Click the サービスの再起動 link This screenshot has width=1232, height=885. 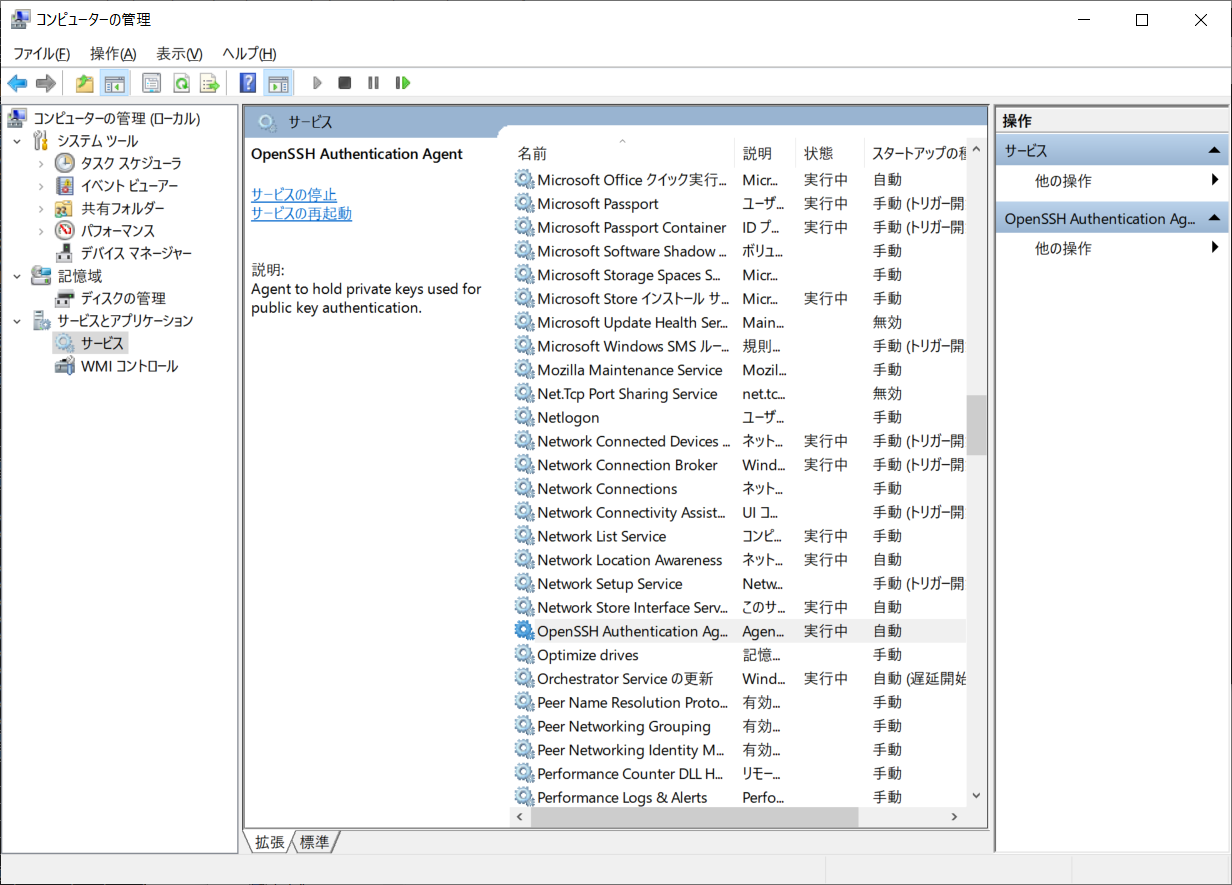(301, 213)
